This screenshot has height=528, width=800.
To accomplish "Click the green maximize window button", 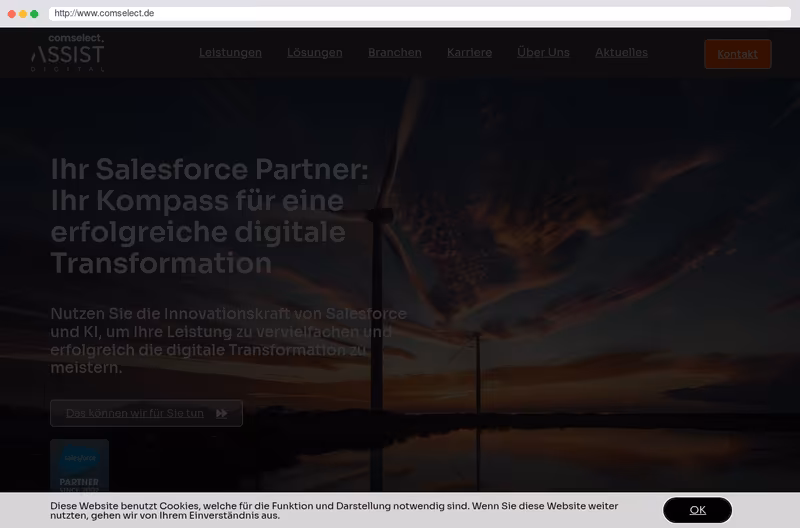I will (34, 14).
